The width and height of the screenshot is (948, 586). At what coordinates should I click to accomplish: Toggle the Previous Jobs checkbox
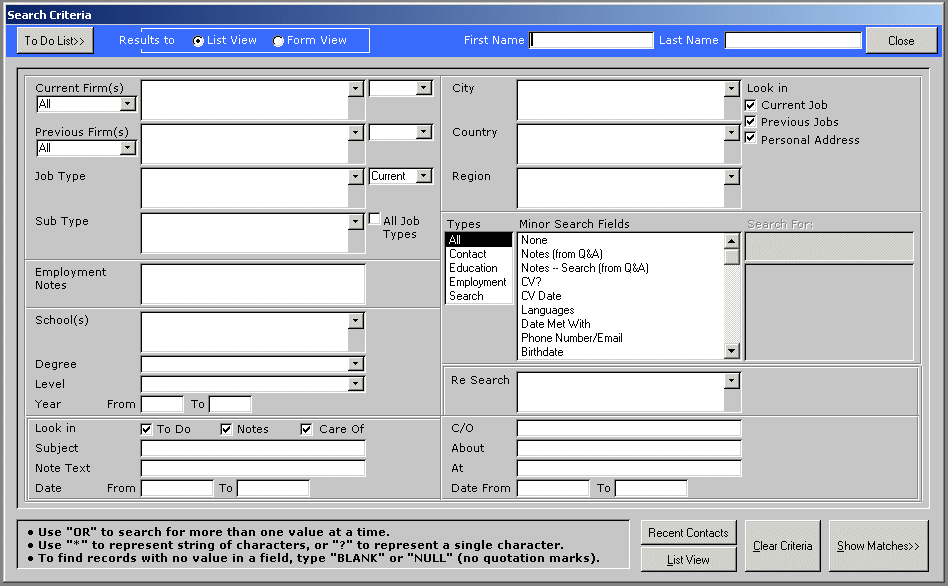tap(750, 122)
